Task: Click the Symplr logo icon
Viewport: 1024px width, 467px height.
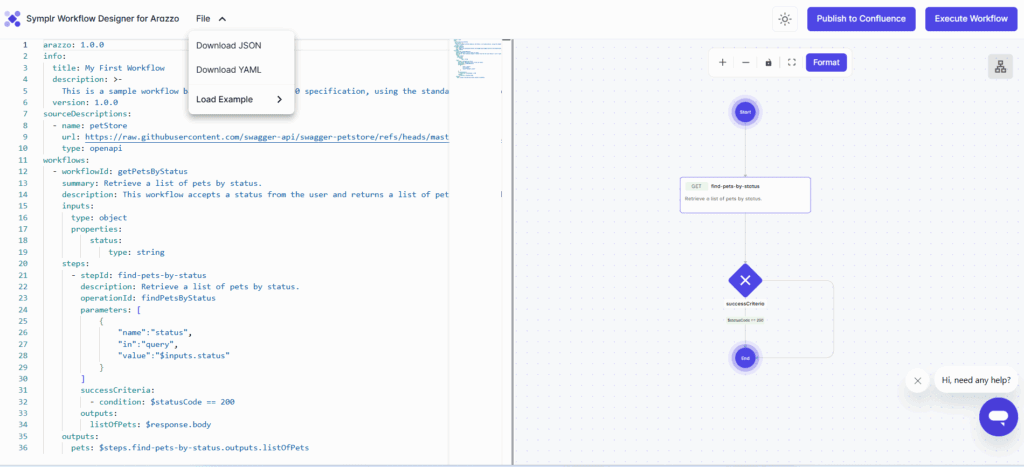Action: pyautogui.click(x=12, y=19)
